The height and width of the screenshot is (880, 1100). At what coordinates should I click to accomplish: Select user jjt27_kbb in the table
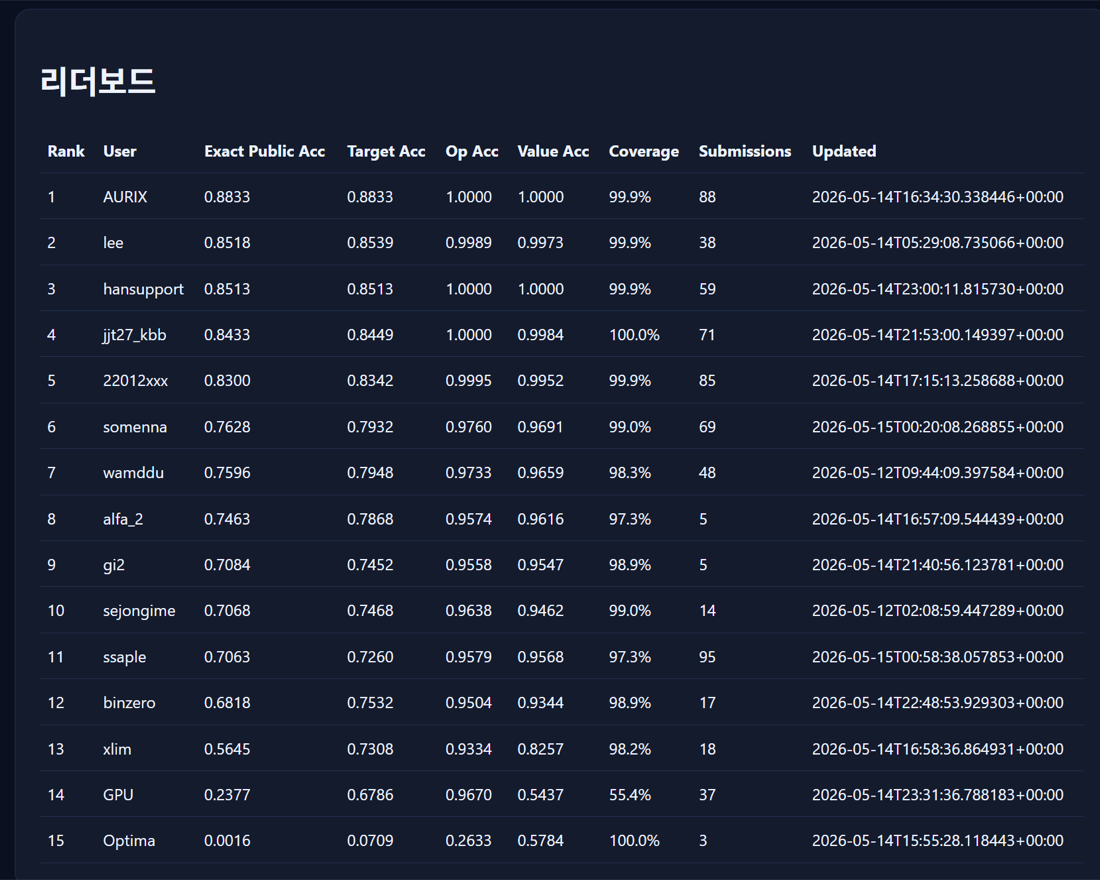tap(135, 335)
